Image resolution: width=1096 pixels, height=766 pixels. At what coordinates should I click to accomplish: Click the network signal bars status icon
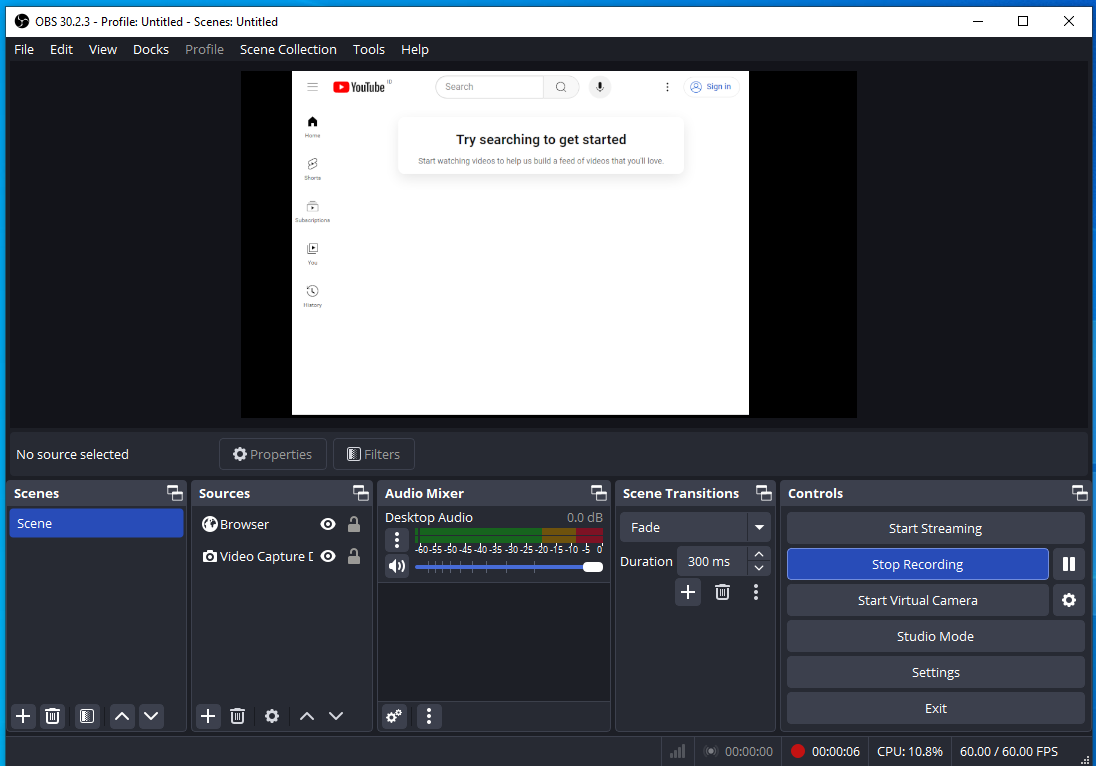click(x=677, y=751)
